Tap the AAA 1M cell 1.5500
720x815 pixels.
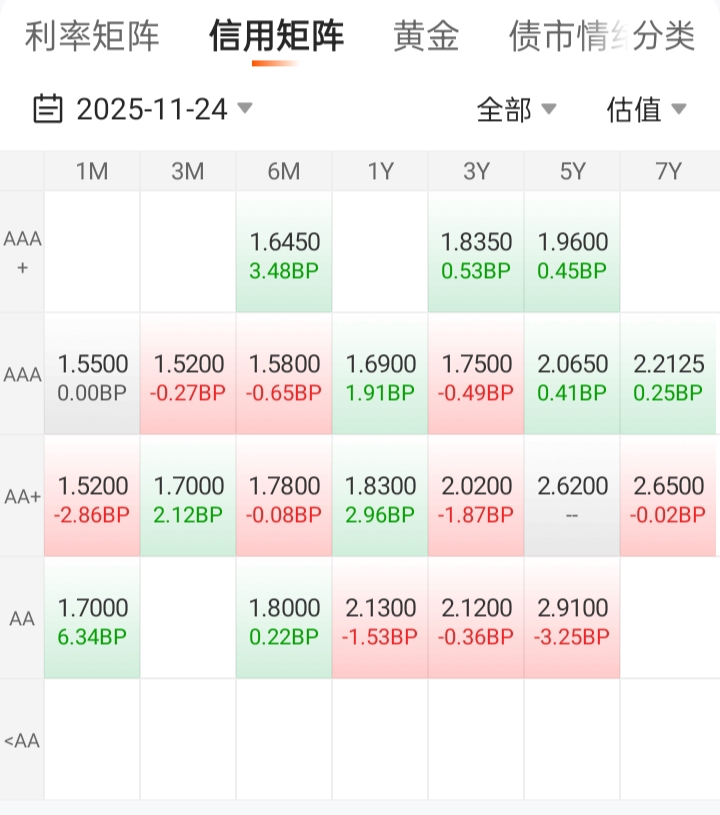point(92,376)
